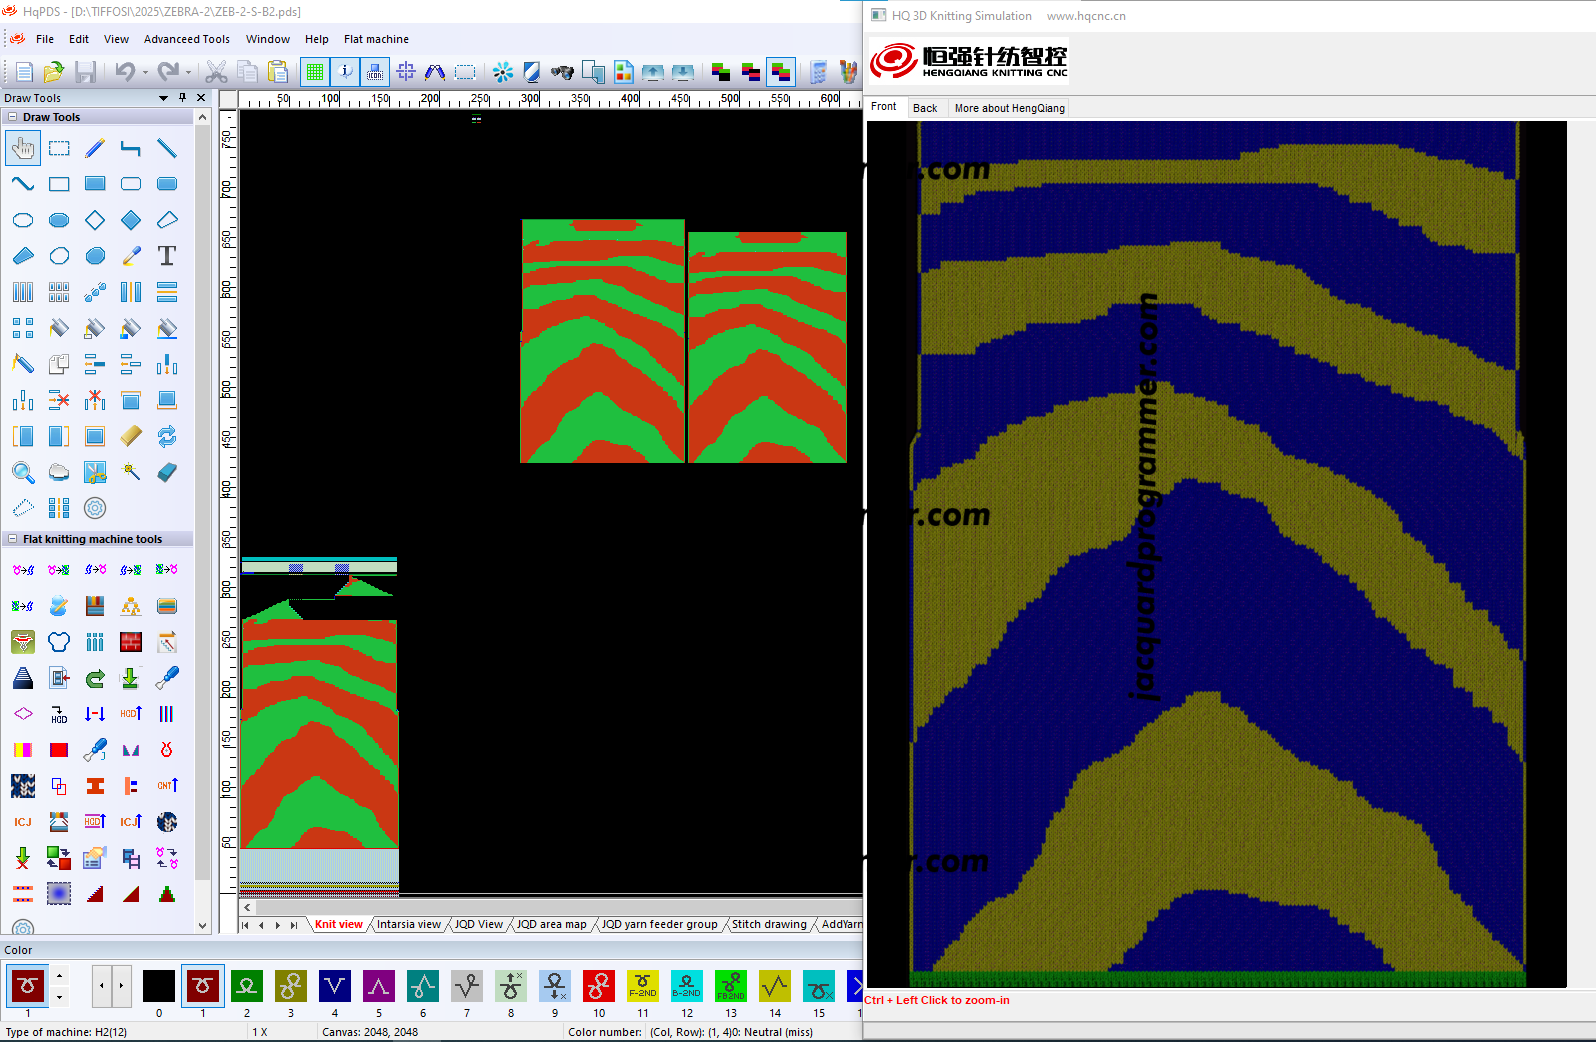The image size is (1596, 1042).
Task: Choose the Eraser tool in Draw Tools
Action: 167,472
